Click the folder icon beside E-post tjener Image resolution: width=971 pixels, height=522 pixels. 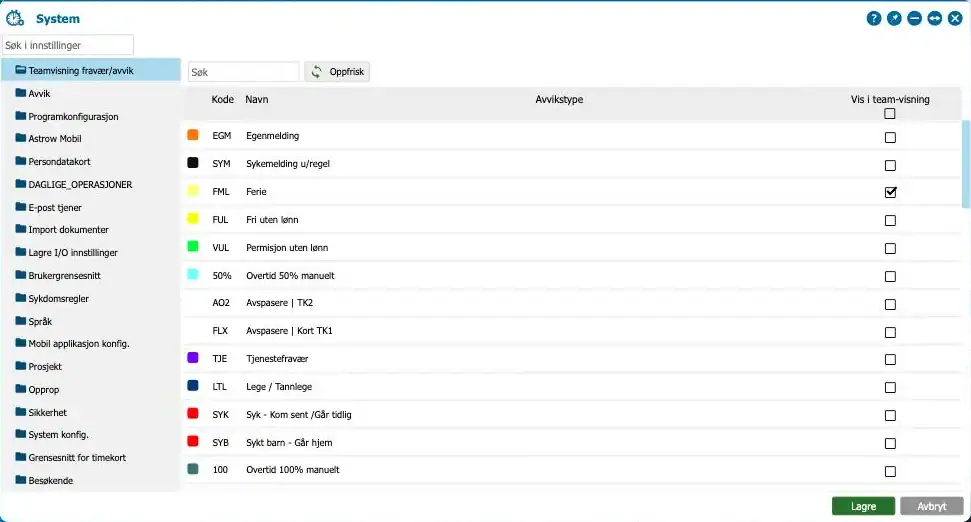(x=21, y=207)
